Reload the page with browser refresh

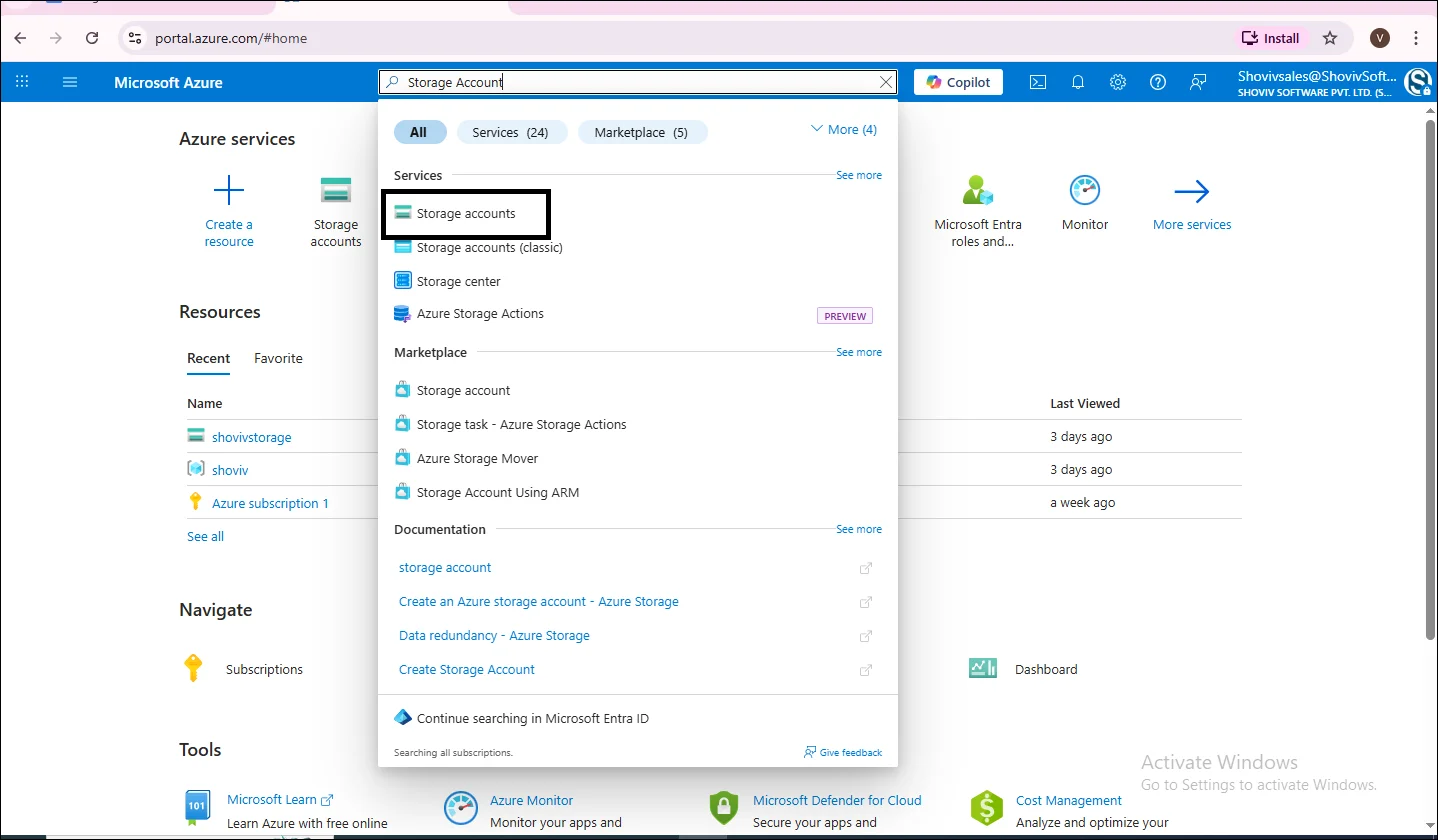pos(92,38)
